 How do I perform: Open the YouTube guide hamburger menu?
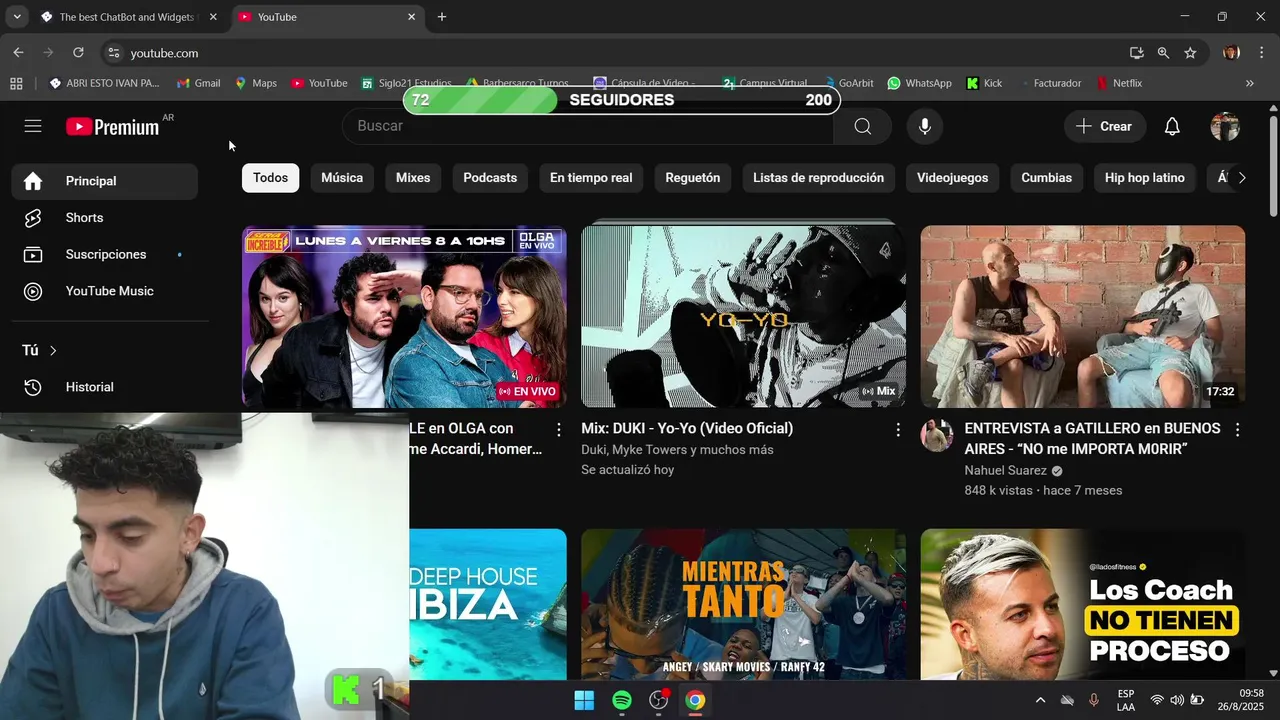pyautogui.click(x=33, y=126)
